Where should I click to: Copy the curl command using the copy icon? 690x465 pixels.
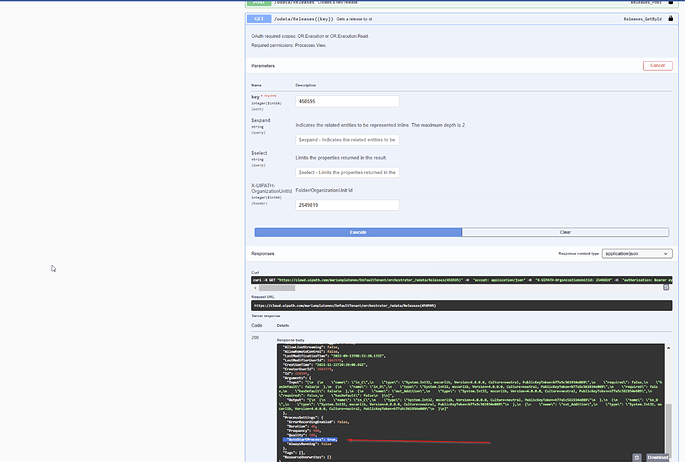666,287
